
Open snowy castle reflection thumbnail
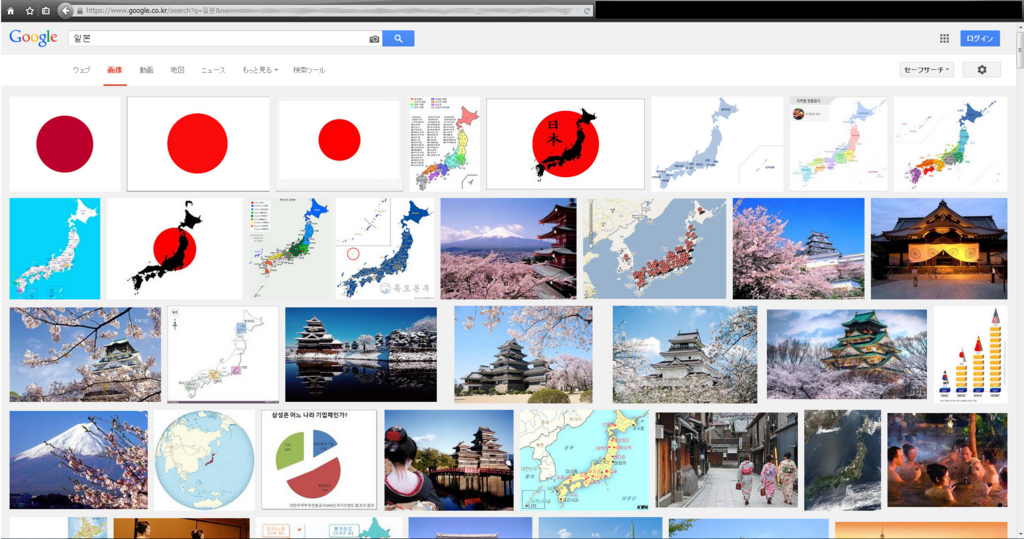[x=361, y=355]
